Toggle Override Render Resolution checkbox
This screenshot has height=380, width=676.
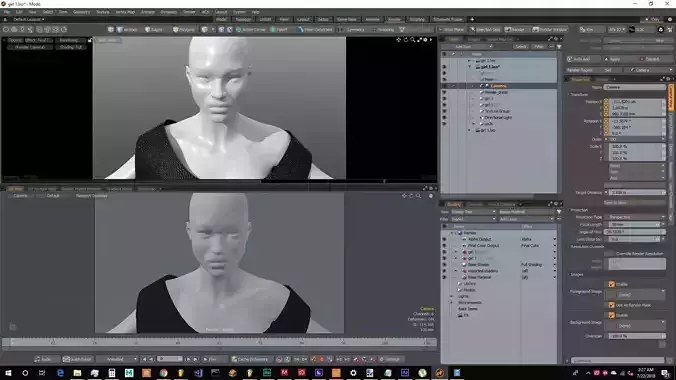609,254
